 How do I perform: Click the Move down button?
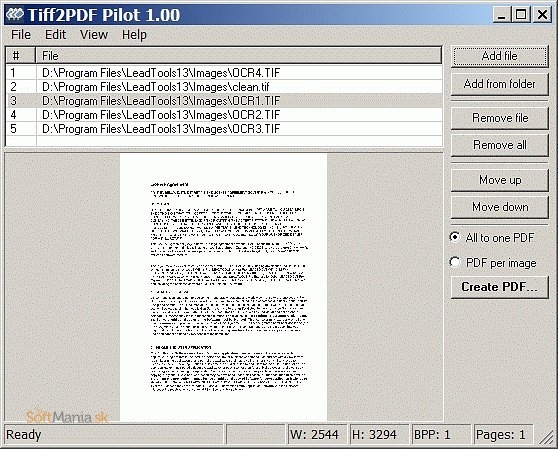coord(500,207)
